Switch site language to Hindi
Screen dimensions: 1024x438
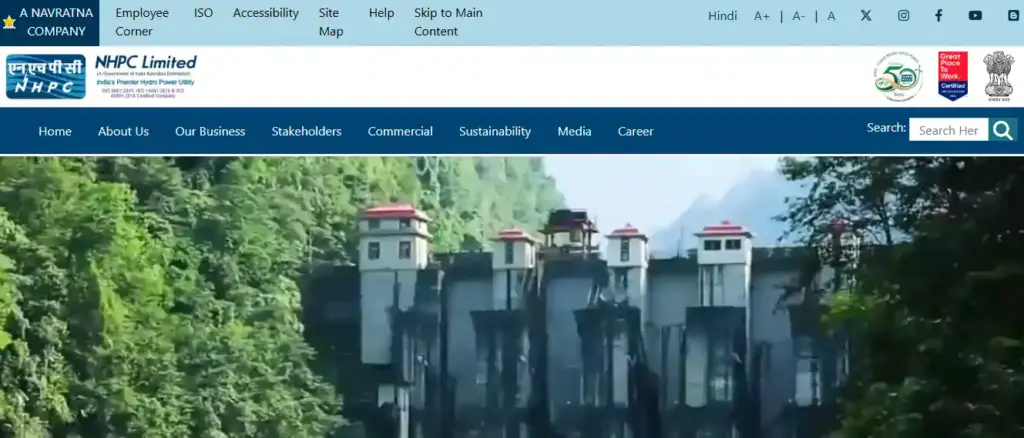pyautogui.click(x=722, y=15)
